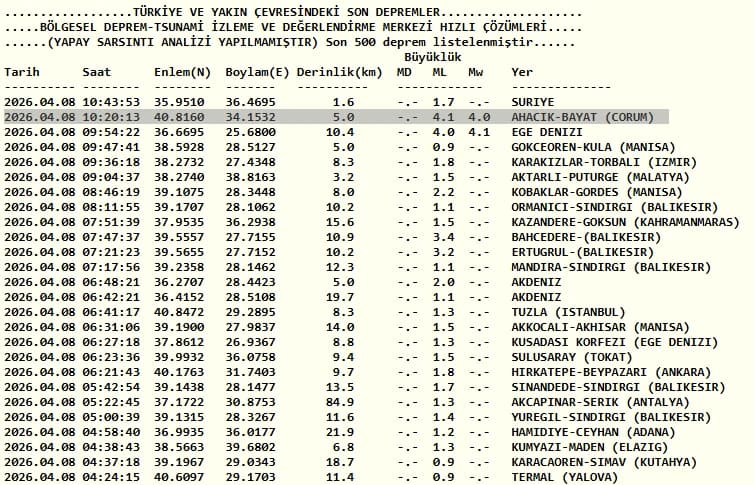Click the BAHCEDERE-(BALIKESIR) 3.4 magnitude value
The image size is (754, 485).
[x=443, y=237]
